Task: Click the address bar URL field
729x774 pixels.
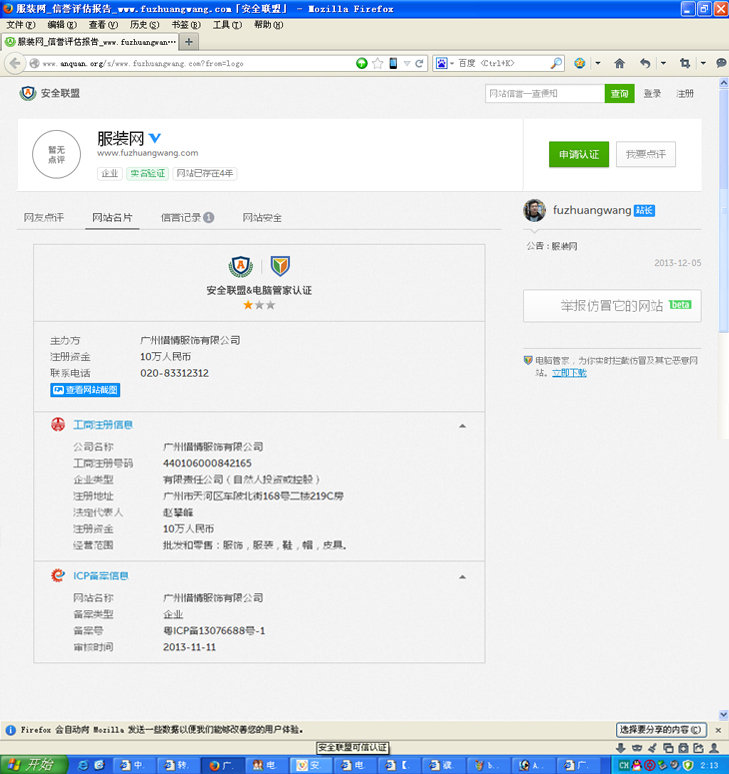Action: click(x=197, y=63)
